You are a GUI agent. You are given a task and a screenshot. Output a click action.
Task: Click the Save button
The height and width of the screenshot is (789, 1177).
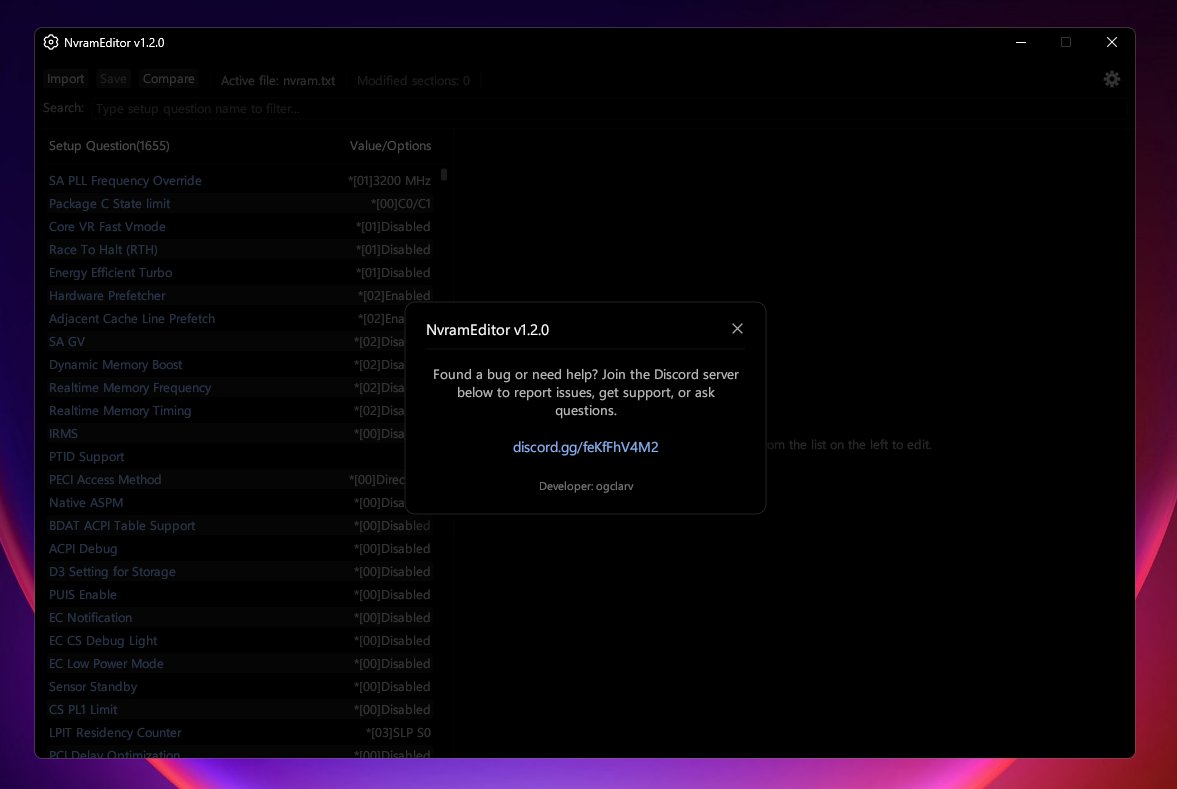113,79
